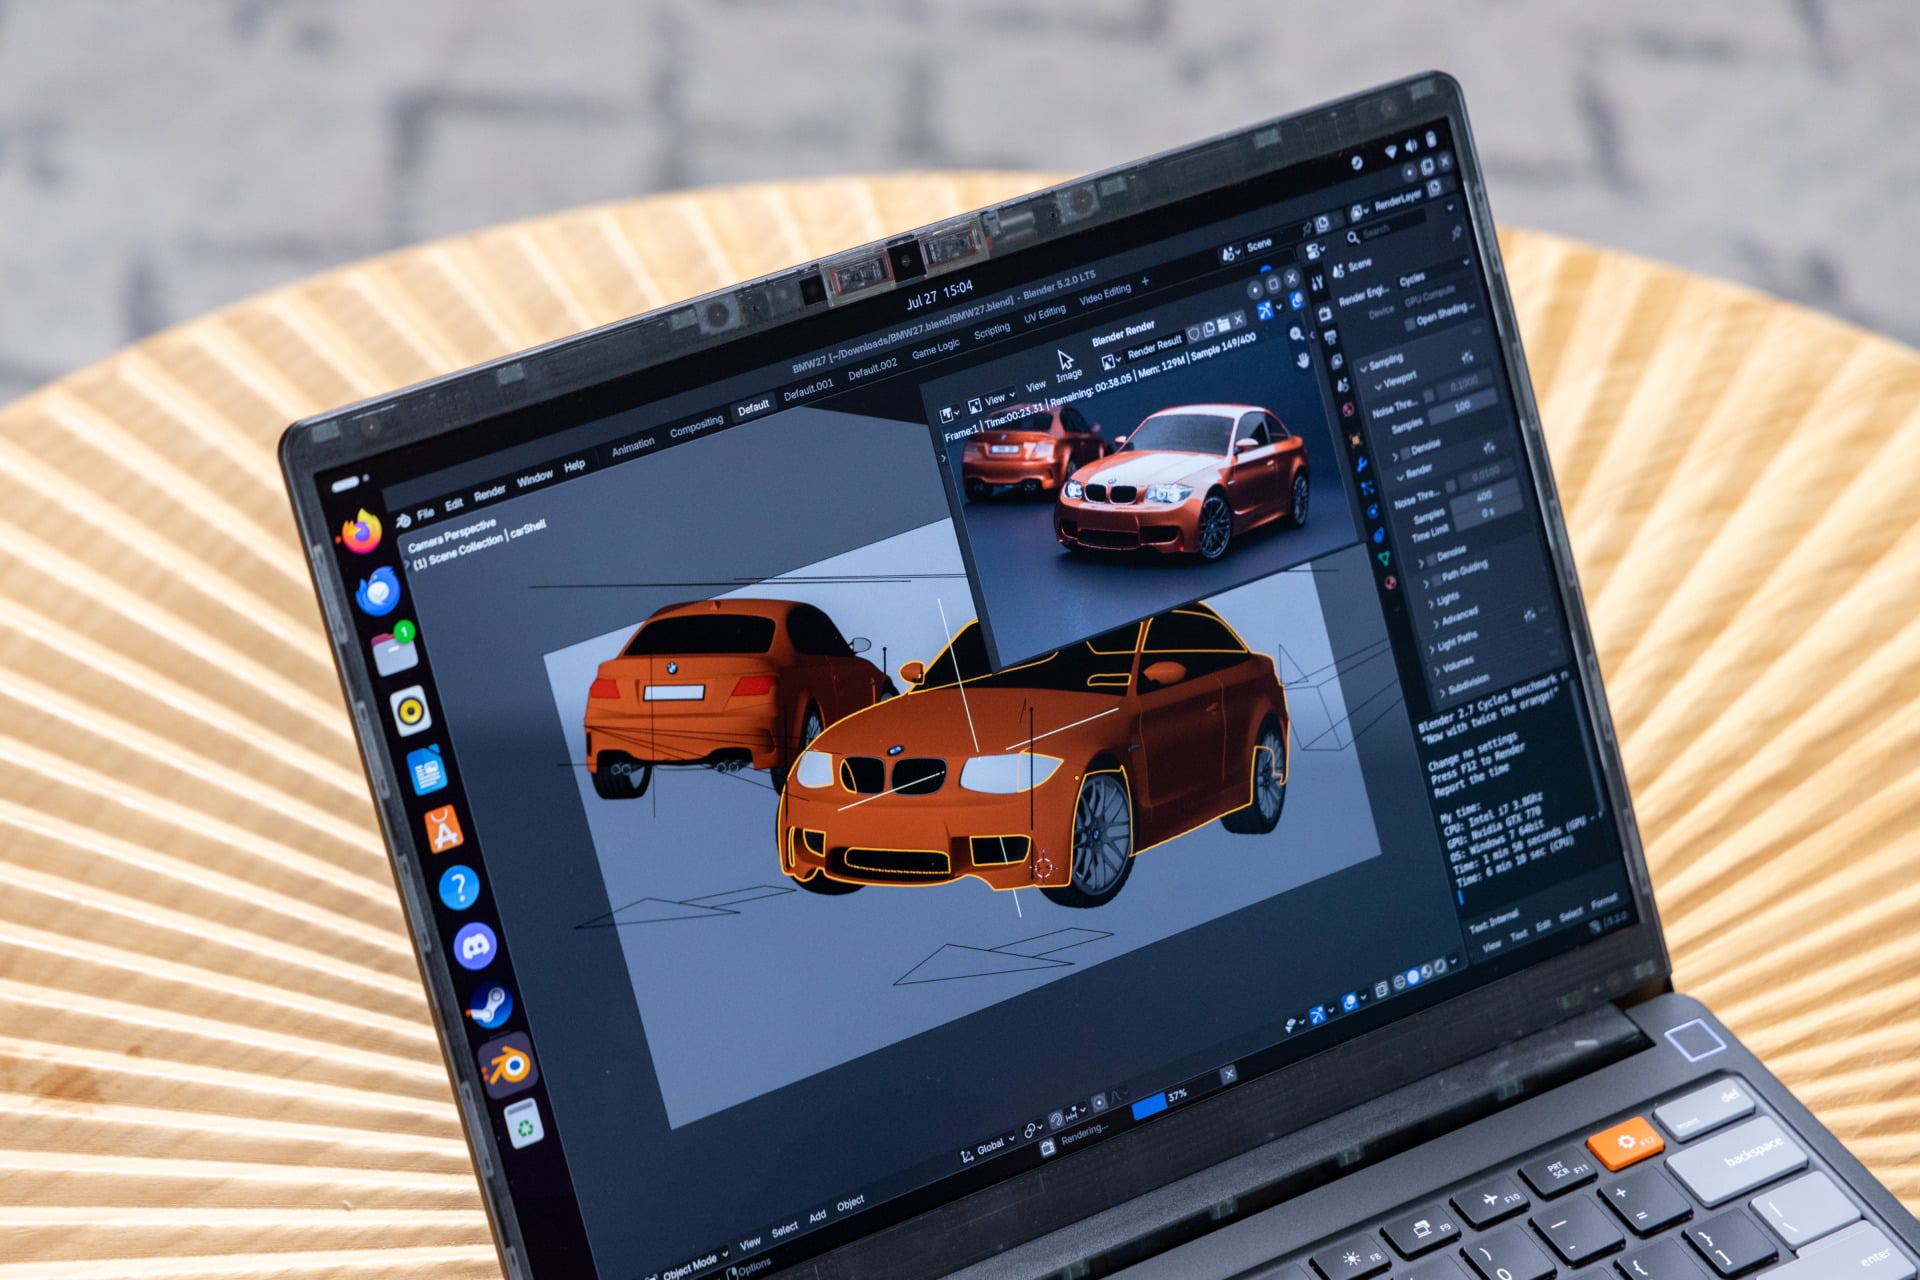Screen dimensions: 1920x1280
Task: Select the World properties red globe icon
Action: [1349, 410]
